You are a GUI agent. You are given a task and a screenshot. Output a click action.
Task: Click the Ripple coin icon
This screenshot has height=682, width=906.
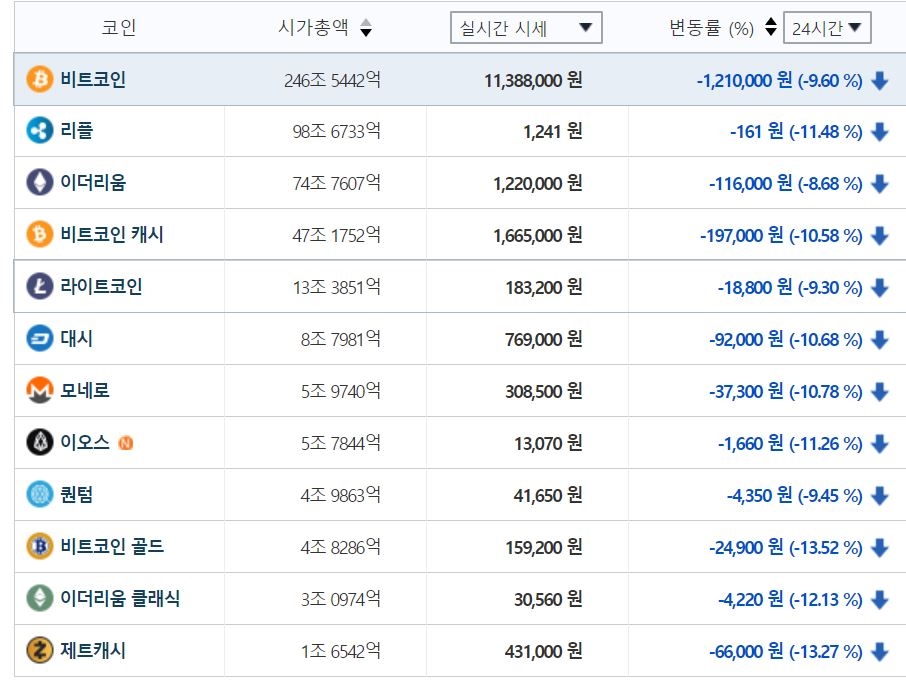coord(40,131)
